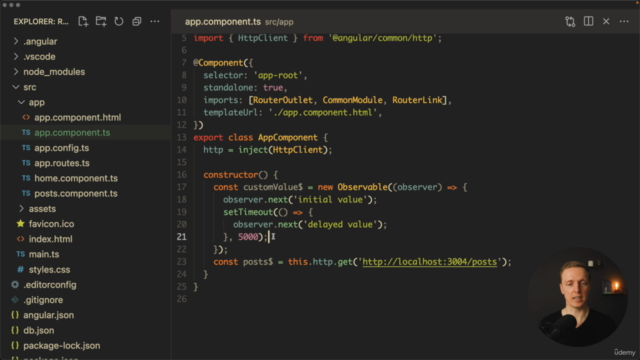This screenshot has height=360, width=640.
Task: Open source control changes icon in editor toolbar
Action: (570, 21)
